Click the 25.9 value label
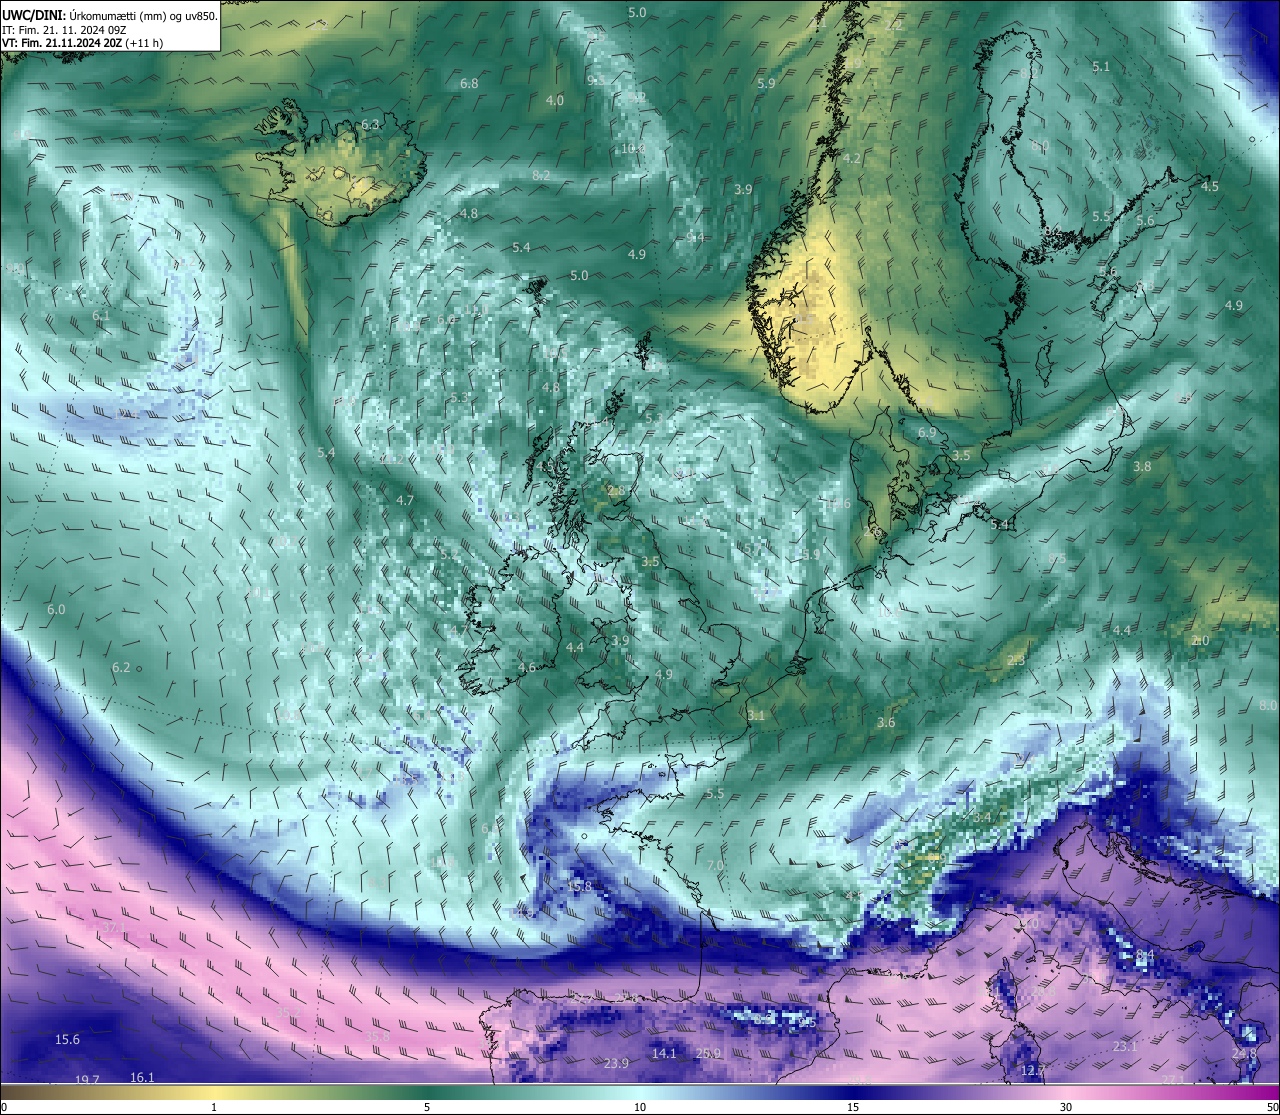The width and height of the screenshot is (1280, 1115). [708, 1053]
